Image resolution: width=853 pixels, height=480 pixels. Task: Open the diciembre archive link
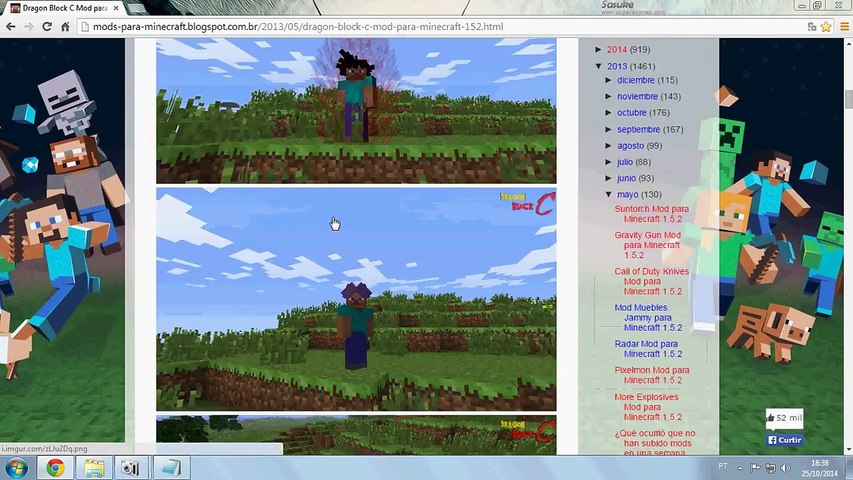coord(635,80)
